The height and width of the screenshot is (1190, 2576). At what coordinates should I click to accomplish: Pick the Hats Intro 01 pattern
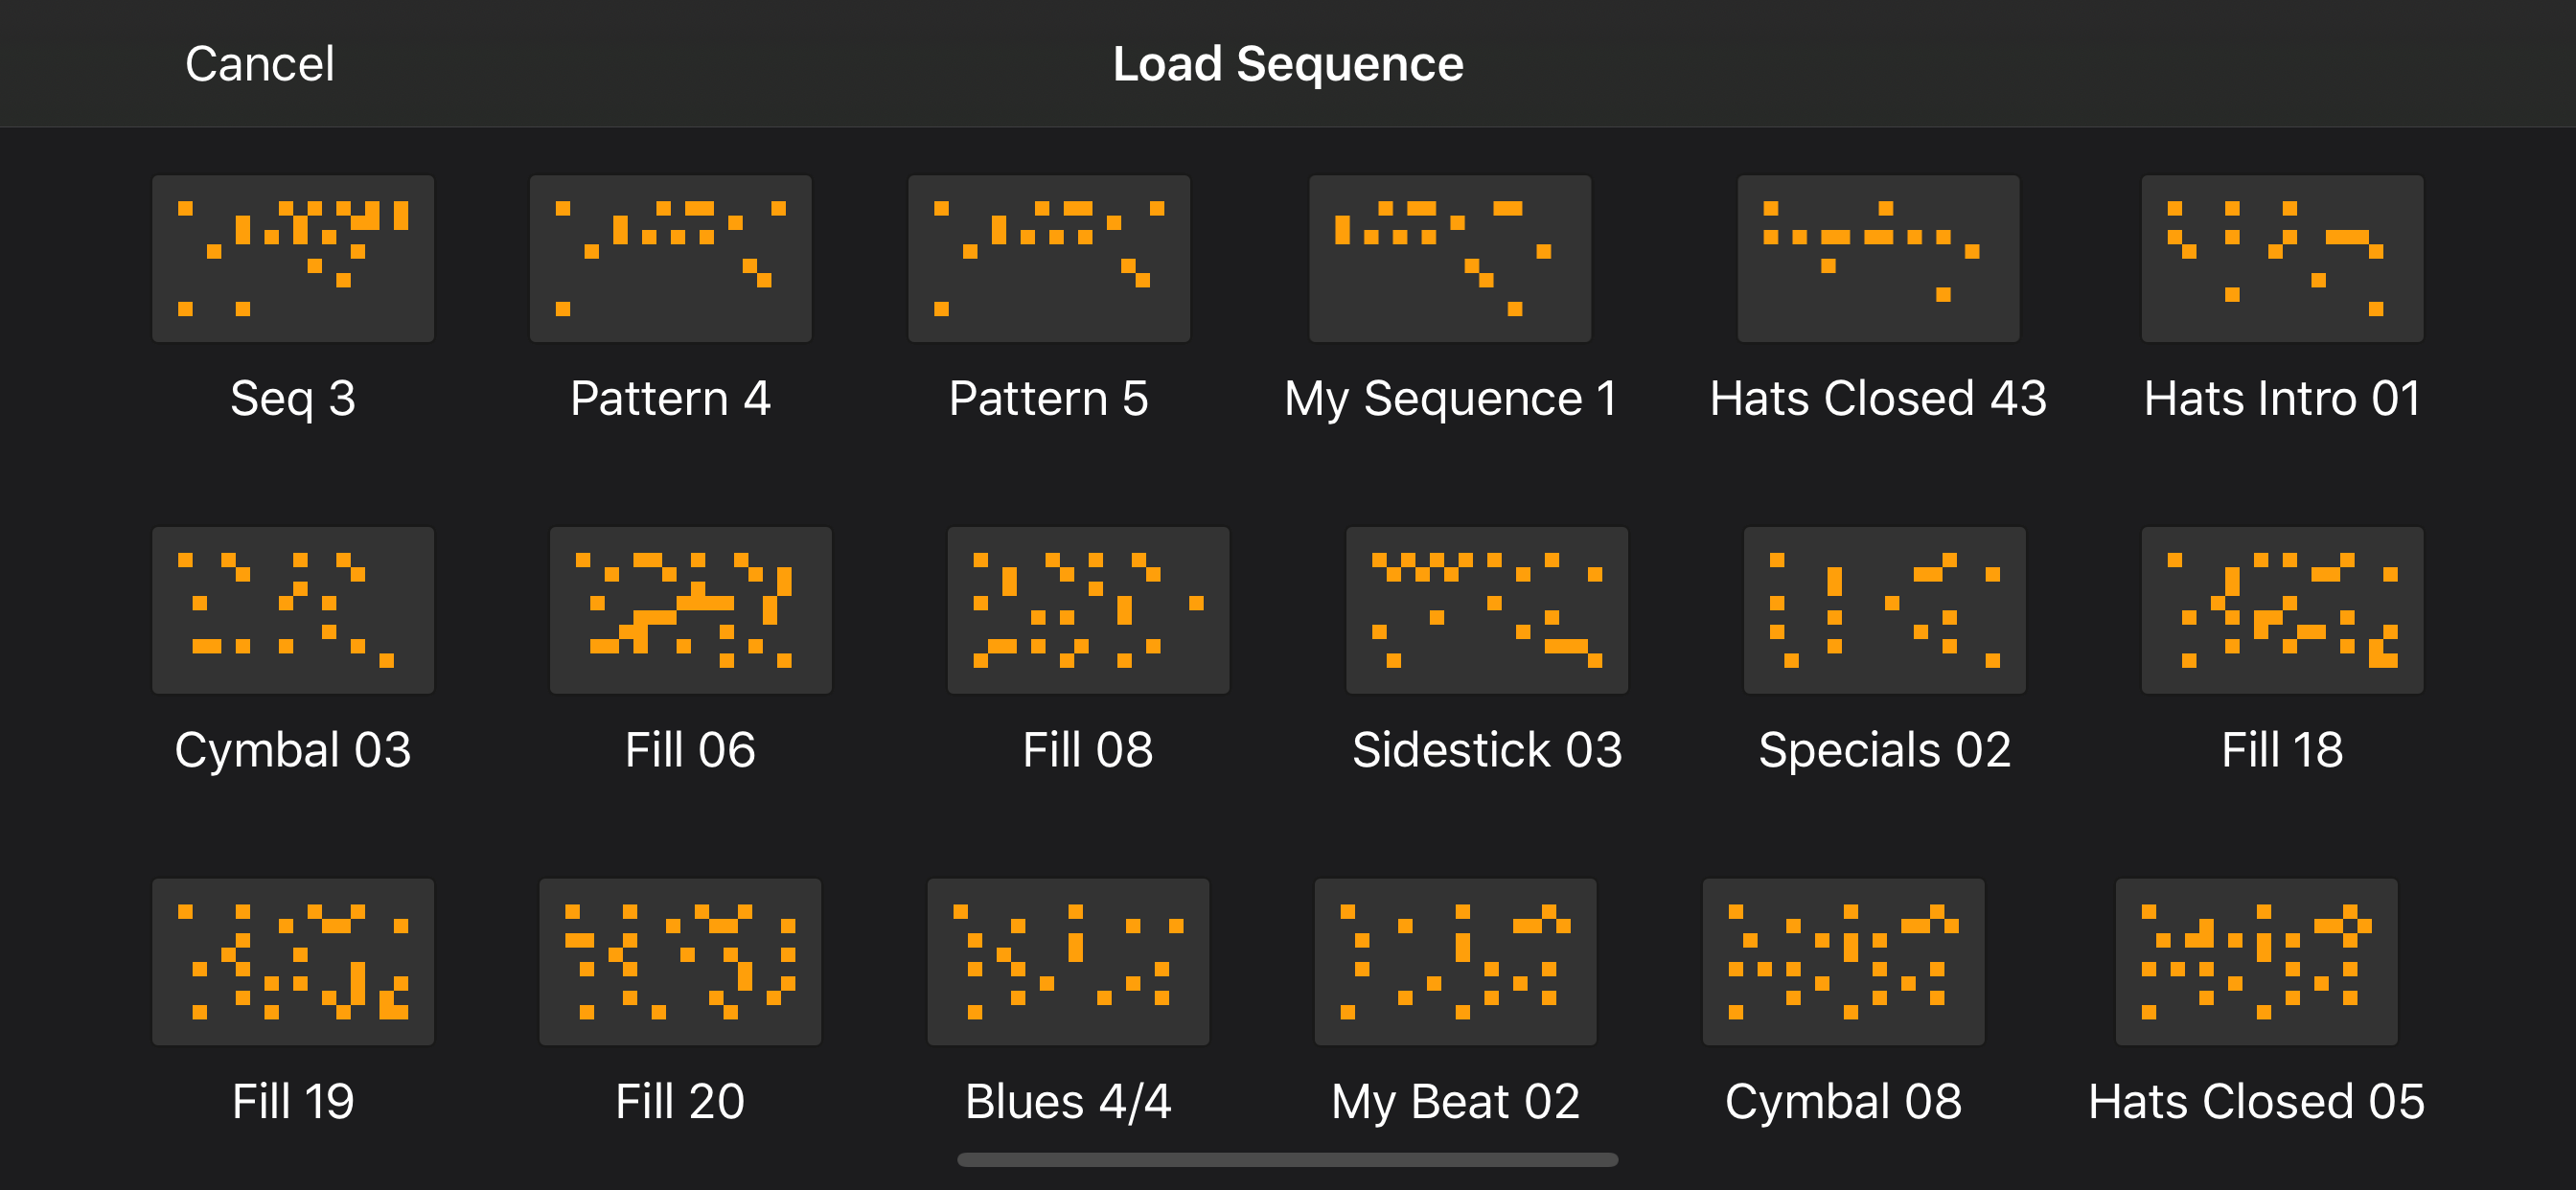click(x=2282, y=259)
